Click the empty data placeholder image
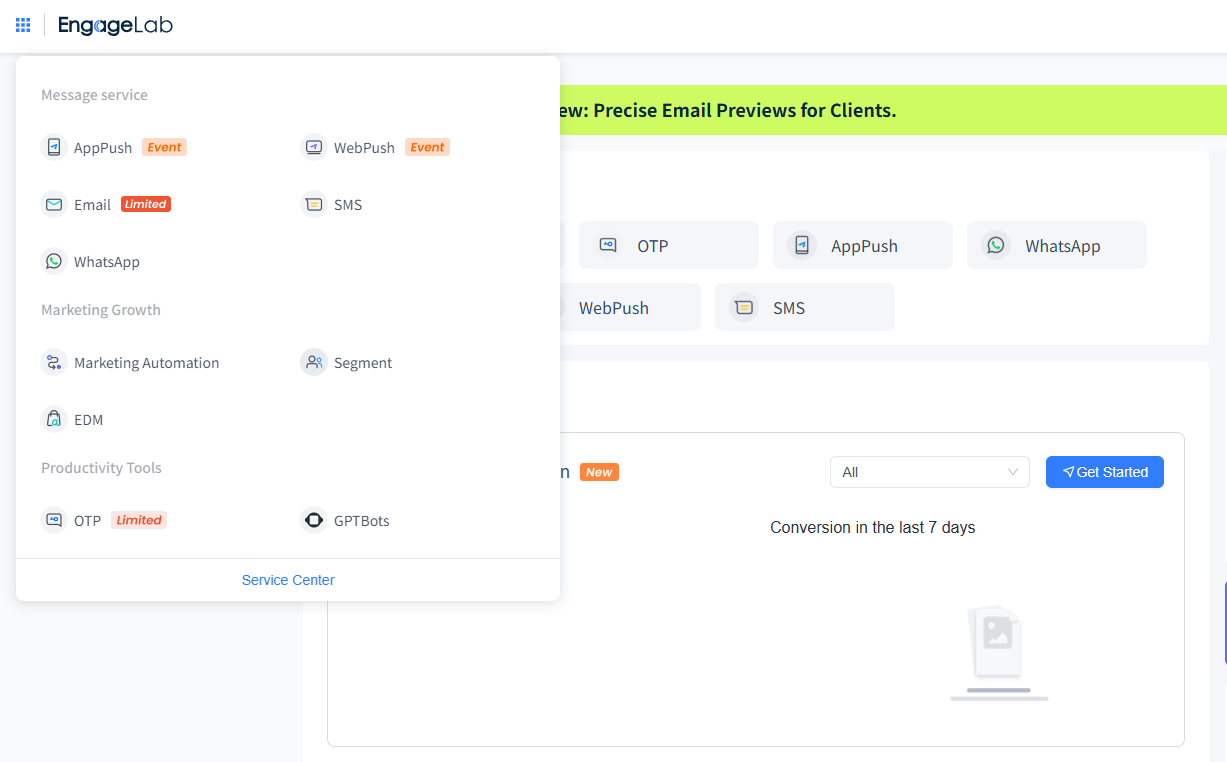This screenshot has width=1227, height=762. pyautogui.click(x=999, y=652)
